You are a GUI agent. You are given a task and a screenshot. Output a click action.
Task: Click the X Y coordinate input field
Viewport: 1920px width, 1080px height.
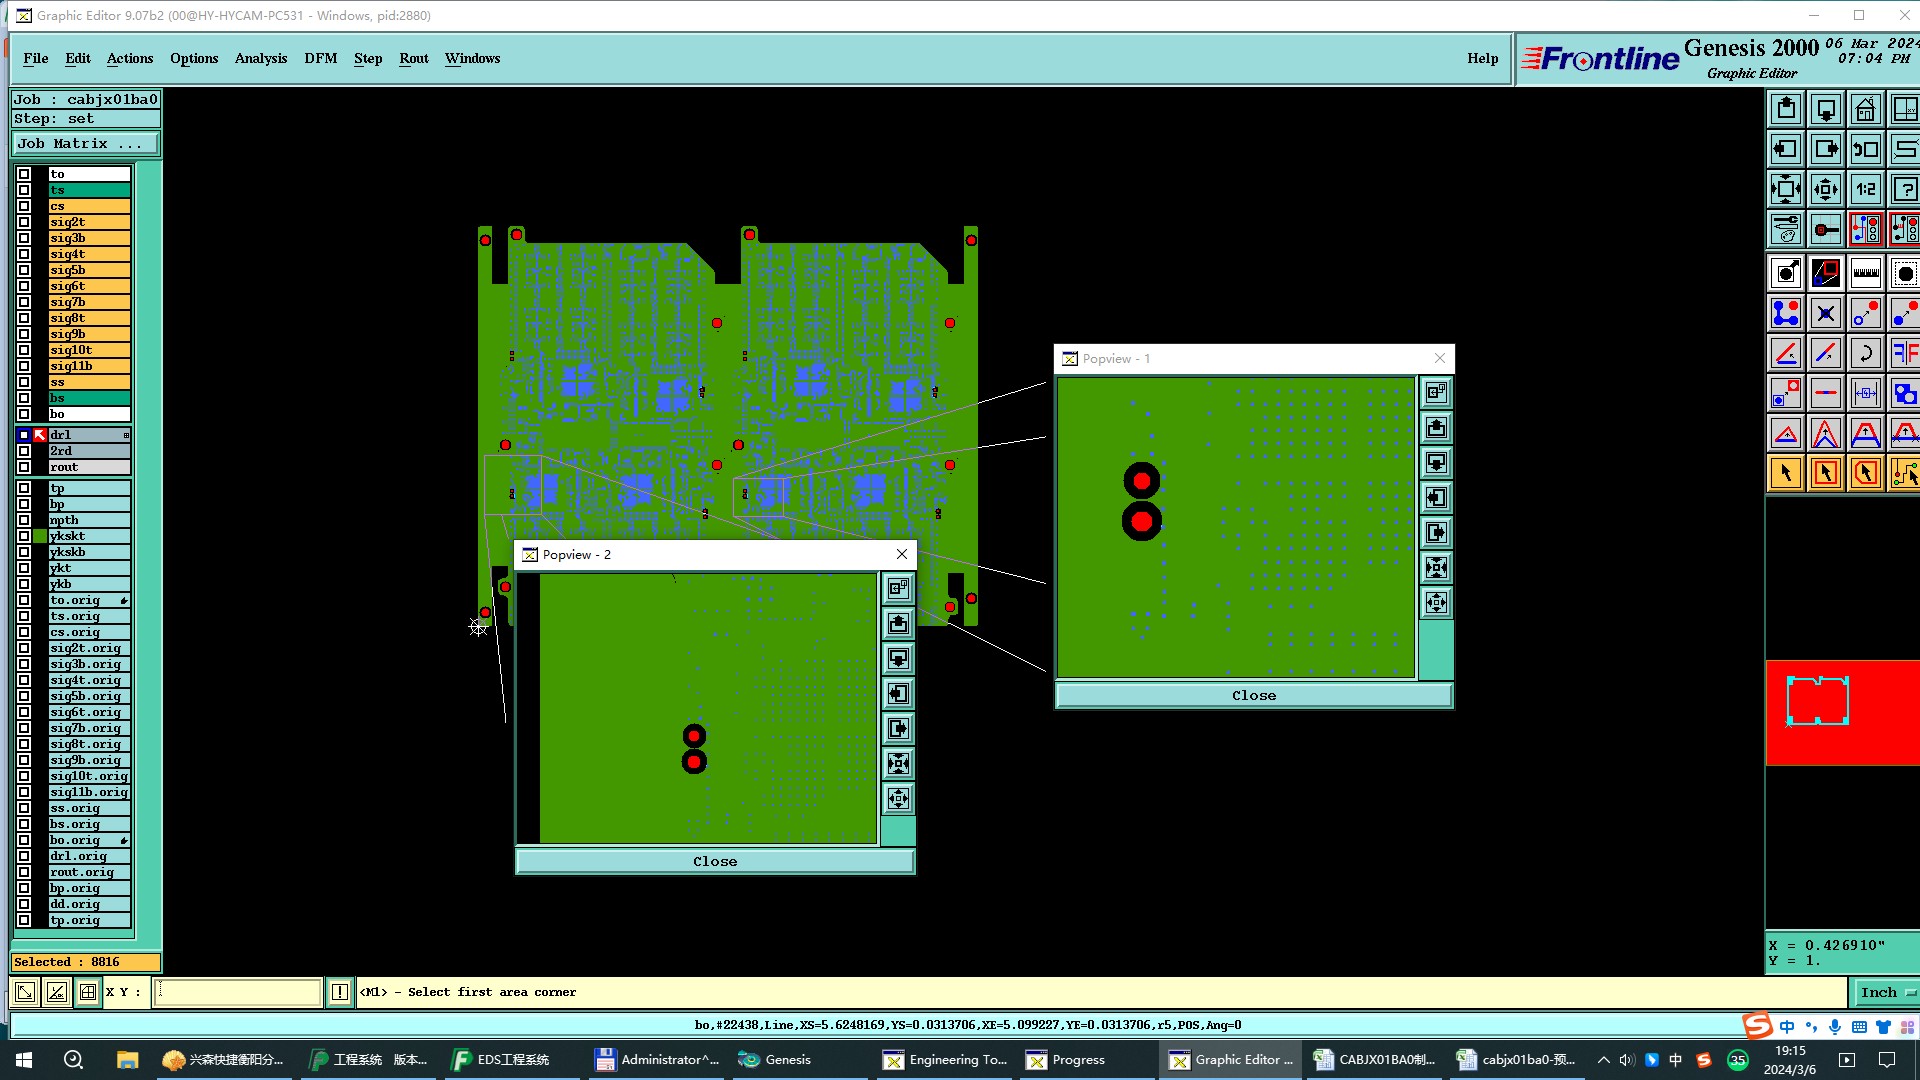coord(237,992)
